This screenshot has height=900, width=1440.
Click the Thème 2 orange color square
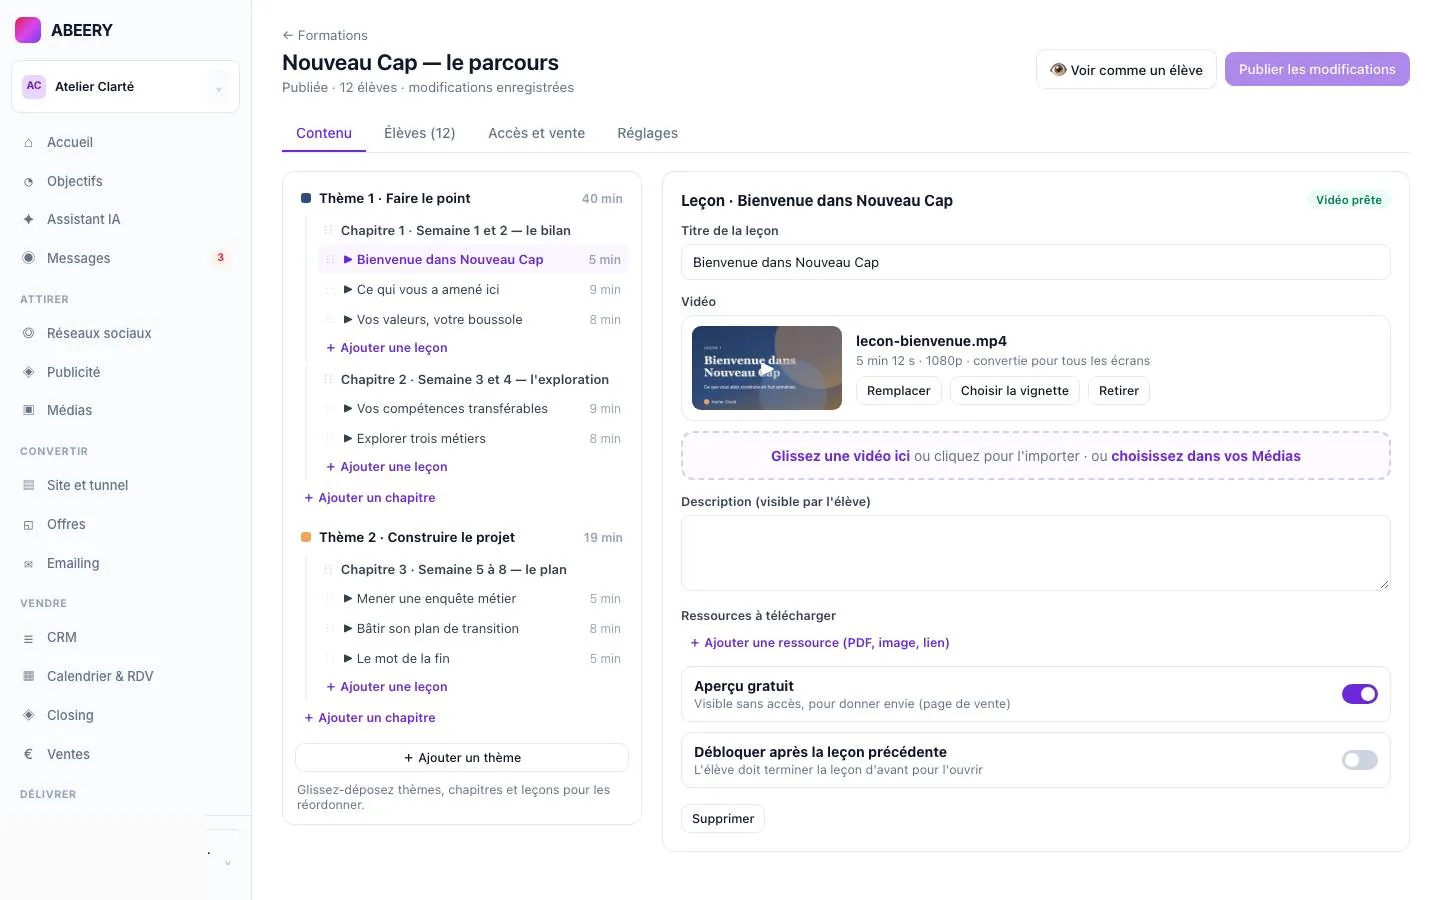coord(306,537)
